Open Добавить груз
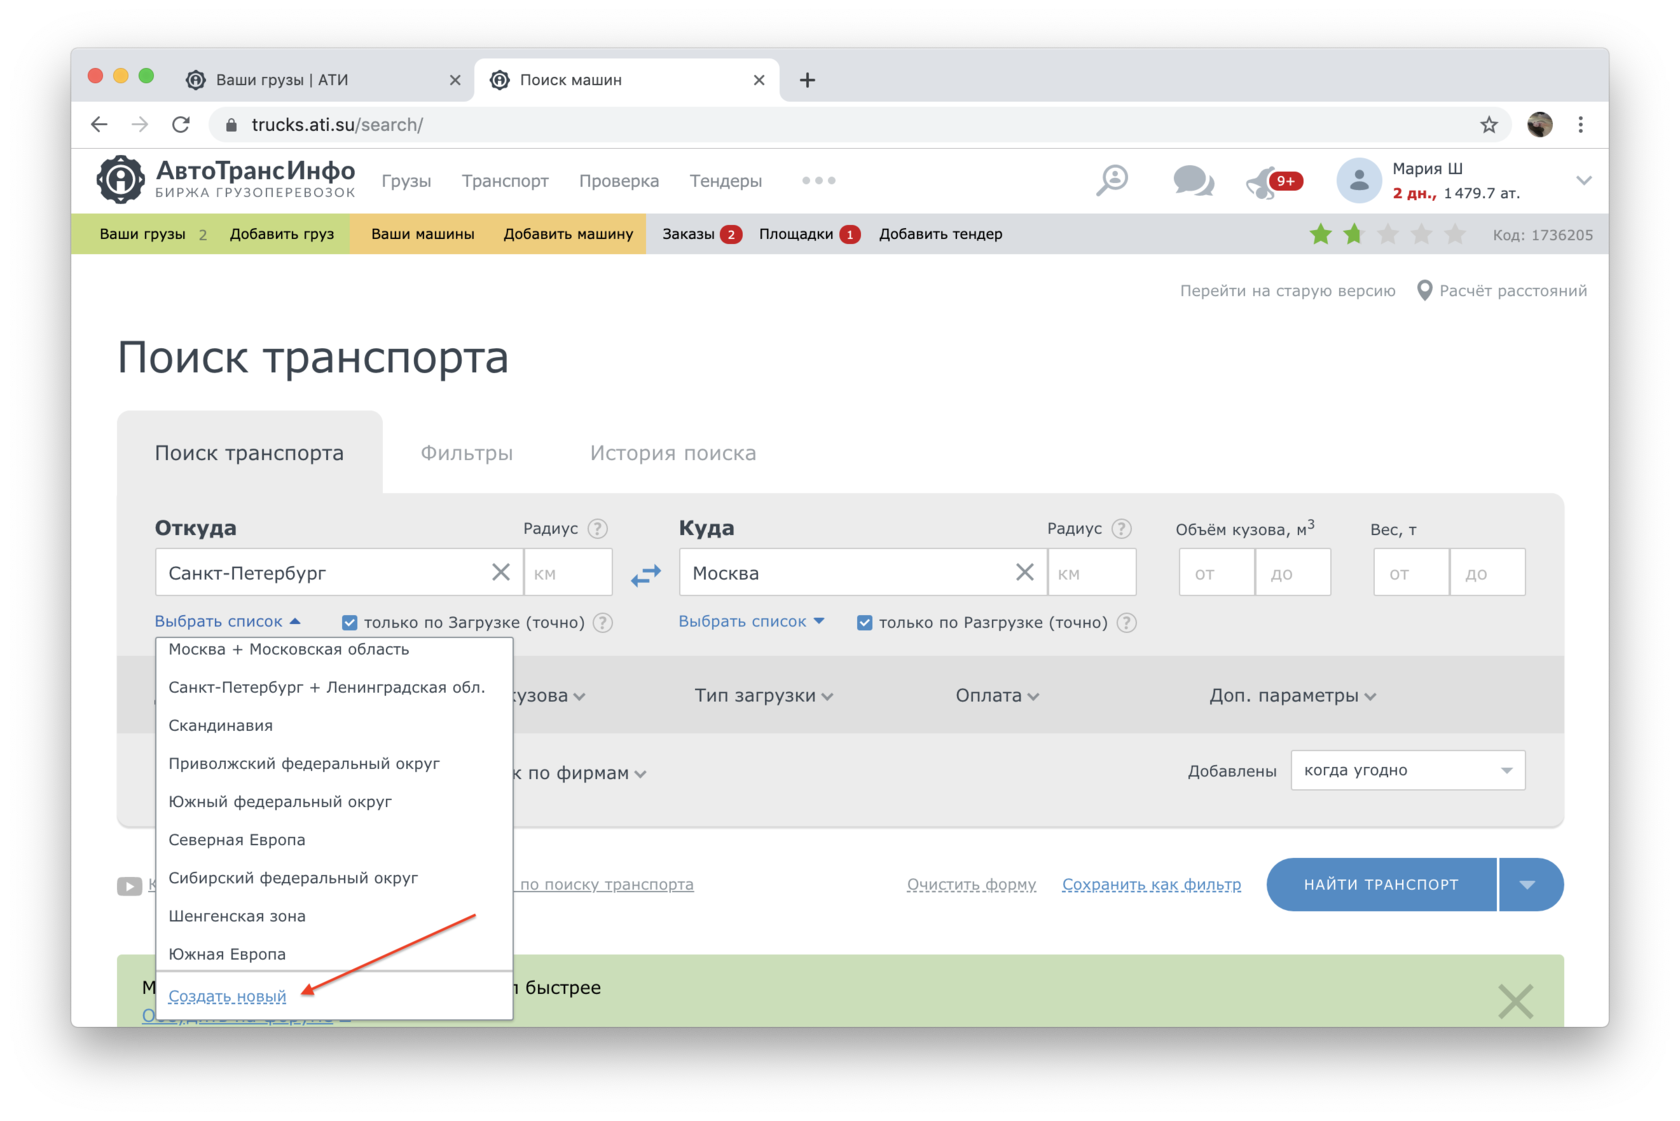The width and height of the screenshot is (1680, 1121). [282, 234]
